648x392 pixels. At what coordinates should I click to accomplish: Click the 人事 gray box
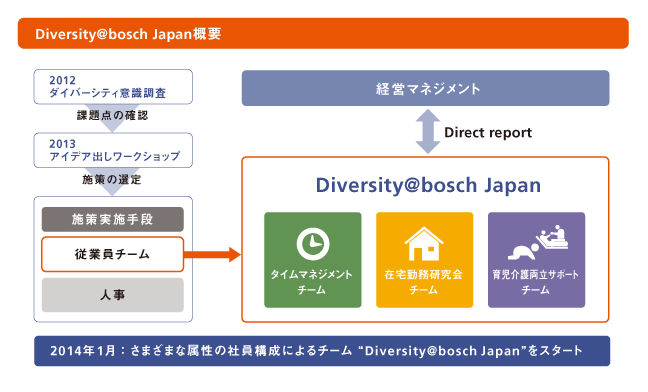point(112,295)
